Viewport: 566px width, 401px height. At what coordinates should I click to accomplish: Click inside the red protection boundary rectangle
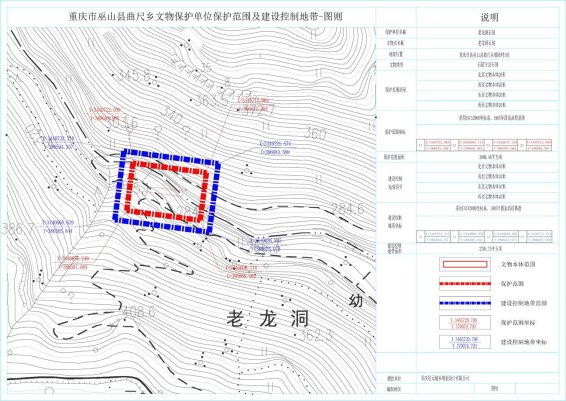(x=167, y=191)
